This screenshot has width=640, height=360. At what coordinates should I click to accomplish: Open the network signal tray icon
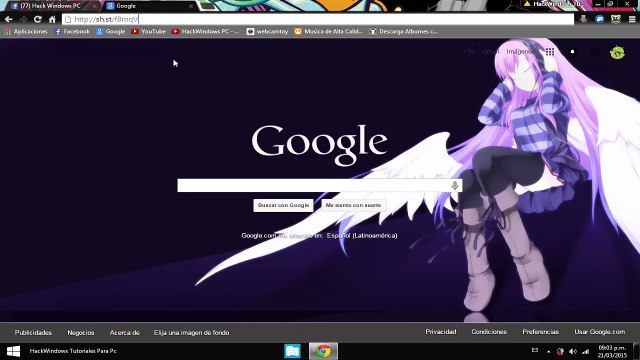586,351
